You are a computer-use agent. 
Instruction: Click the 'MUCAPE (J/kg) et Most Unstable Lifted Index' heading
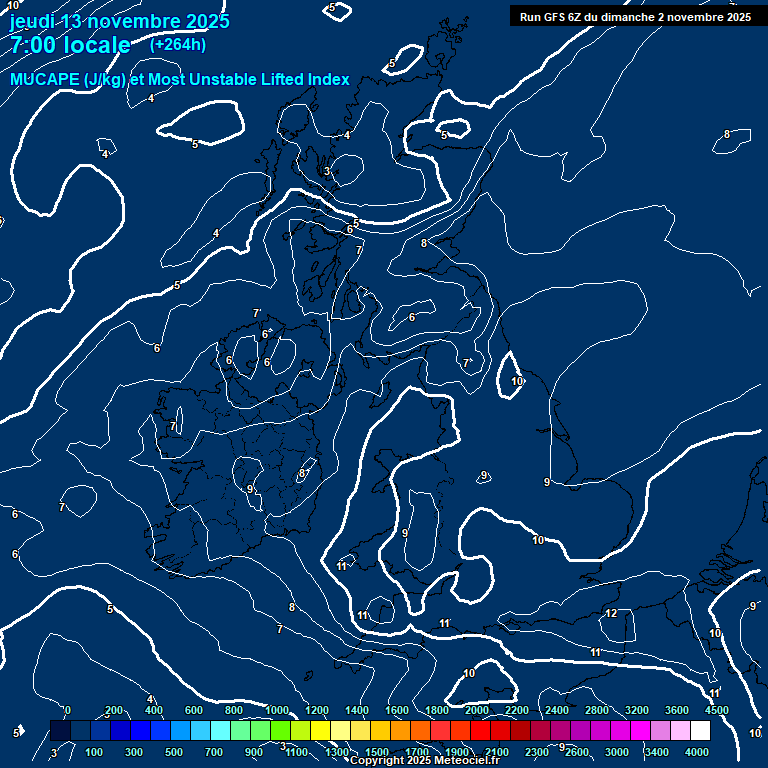pyautogui.click(x=180, y=79)
